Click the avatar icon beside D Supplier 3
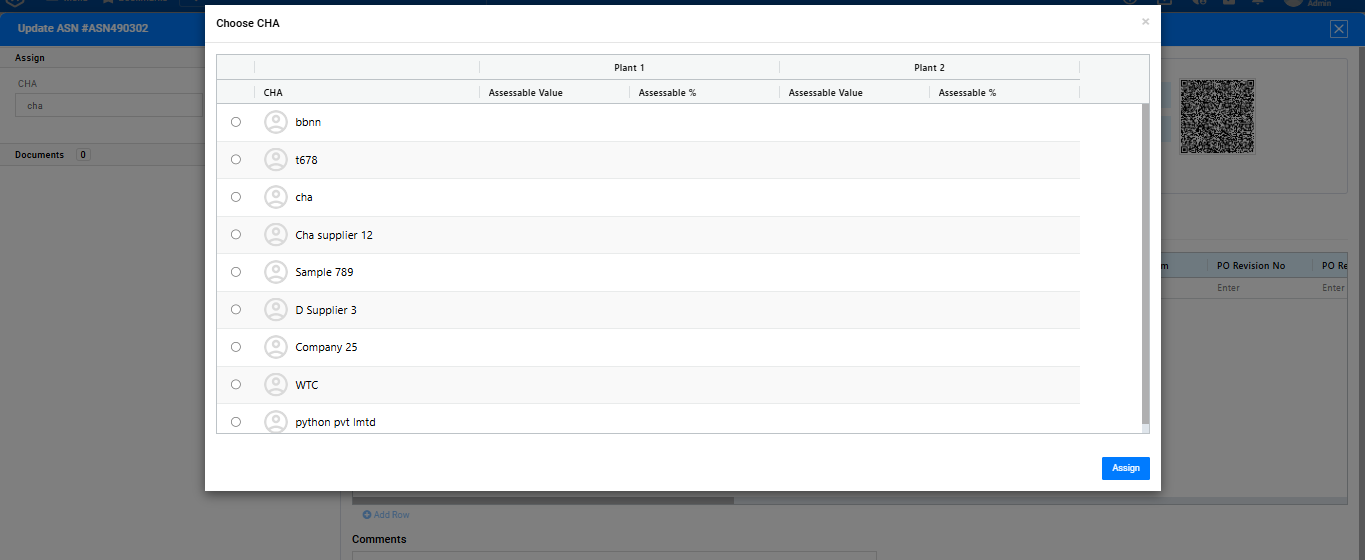This screenshot has width=1365, height=560. tap(275, 310)
